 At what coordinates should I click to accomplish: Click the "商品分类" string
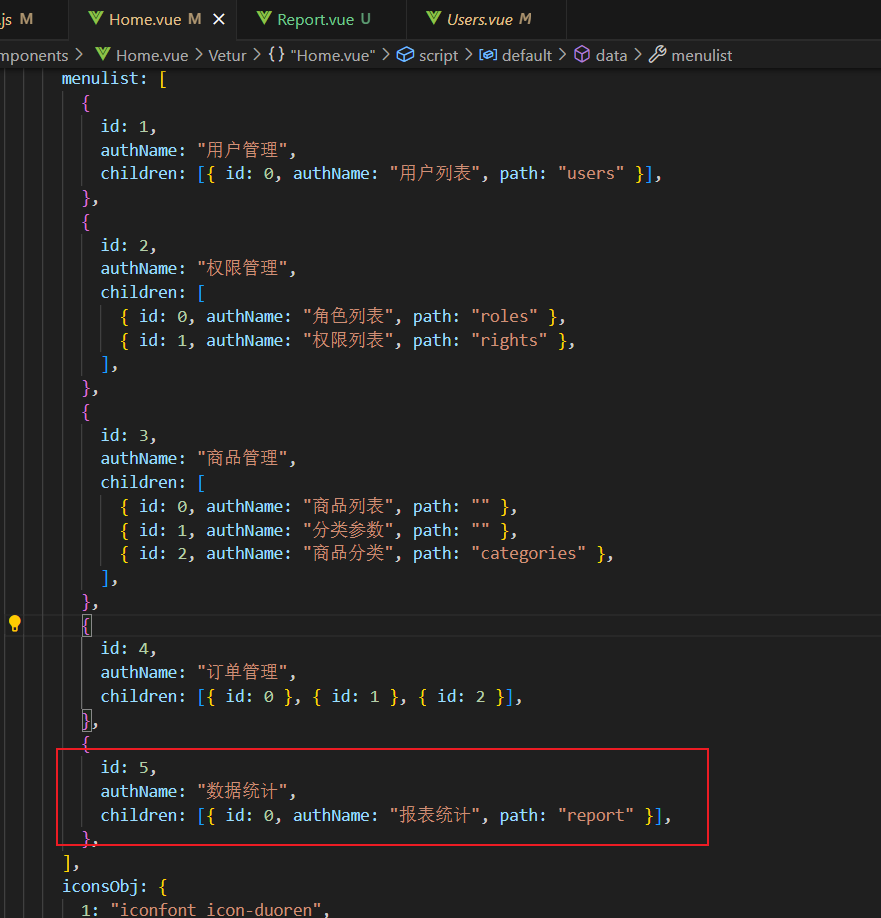[348, 553]
